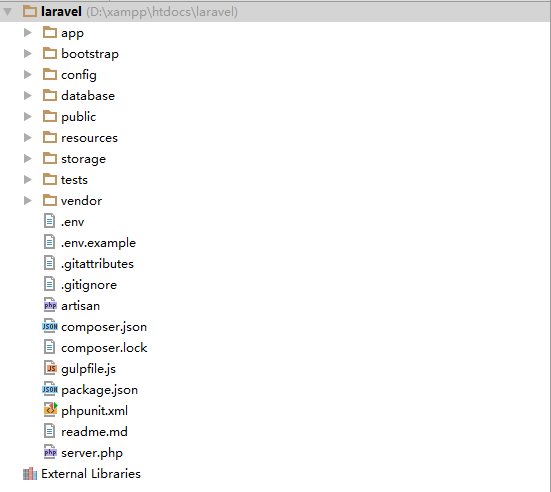Select the tests folder name

[74, 180]
